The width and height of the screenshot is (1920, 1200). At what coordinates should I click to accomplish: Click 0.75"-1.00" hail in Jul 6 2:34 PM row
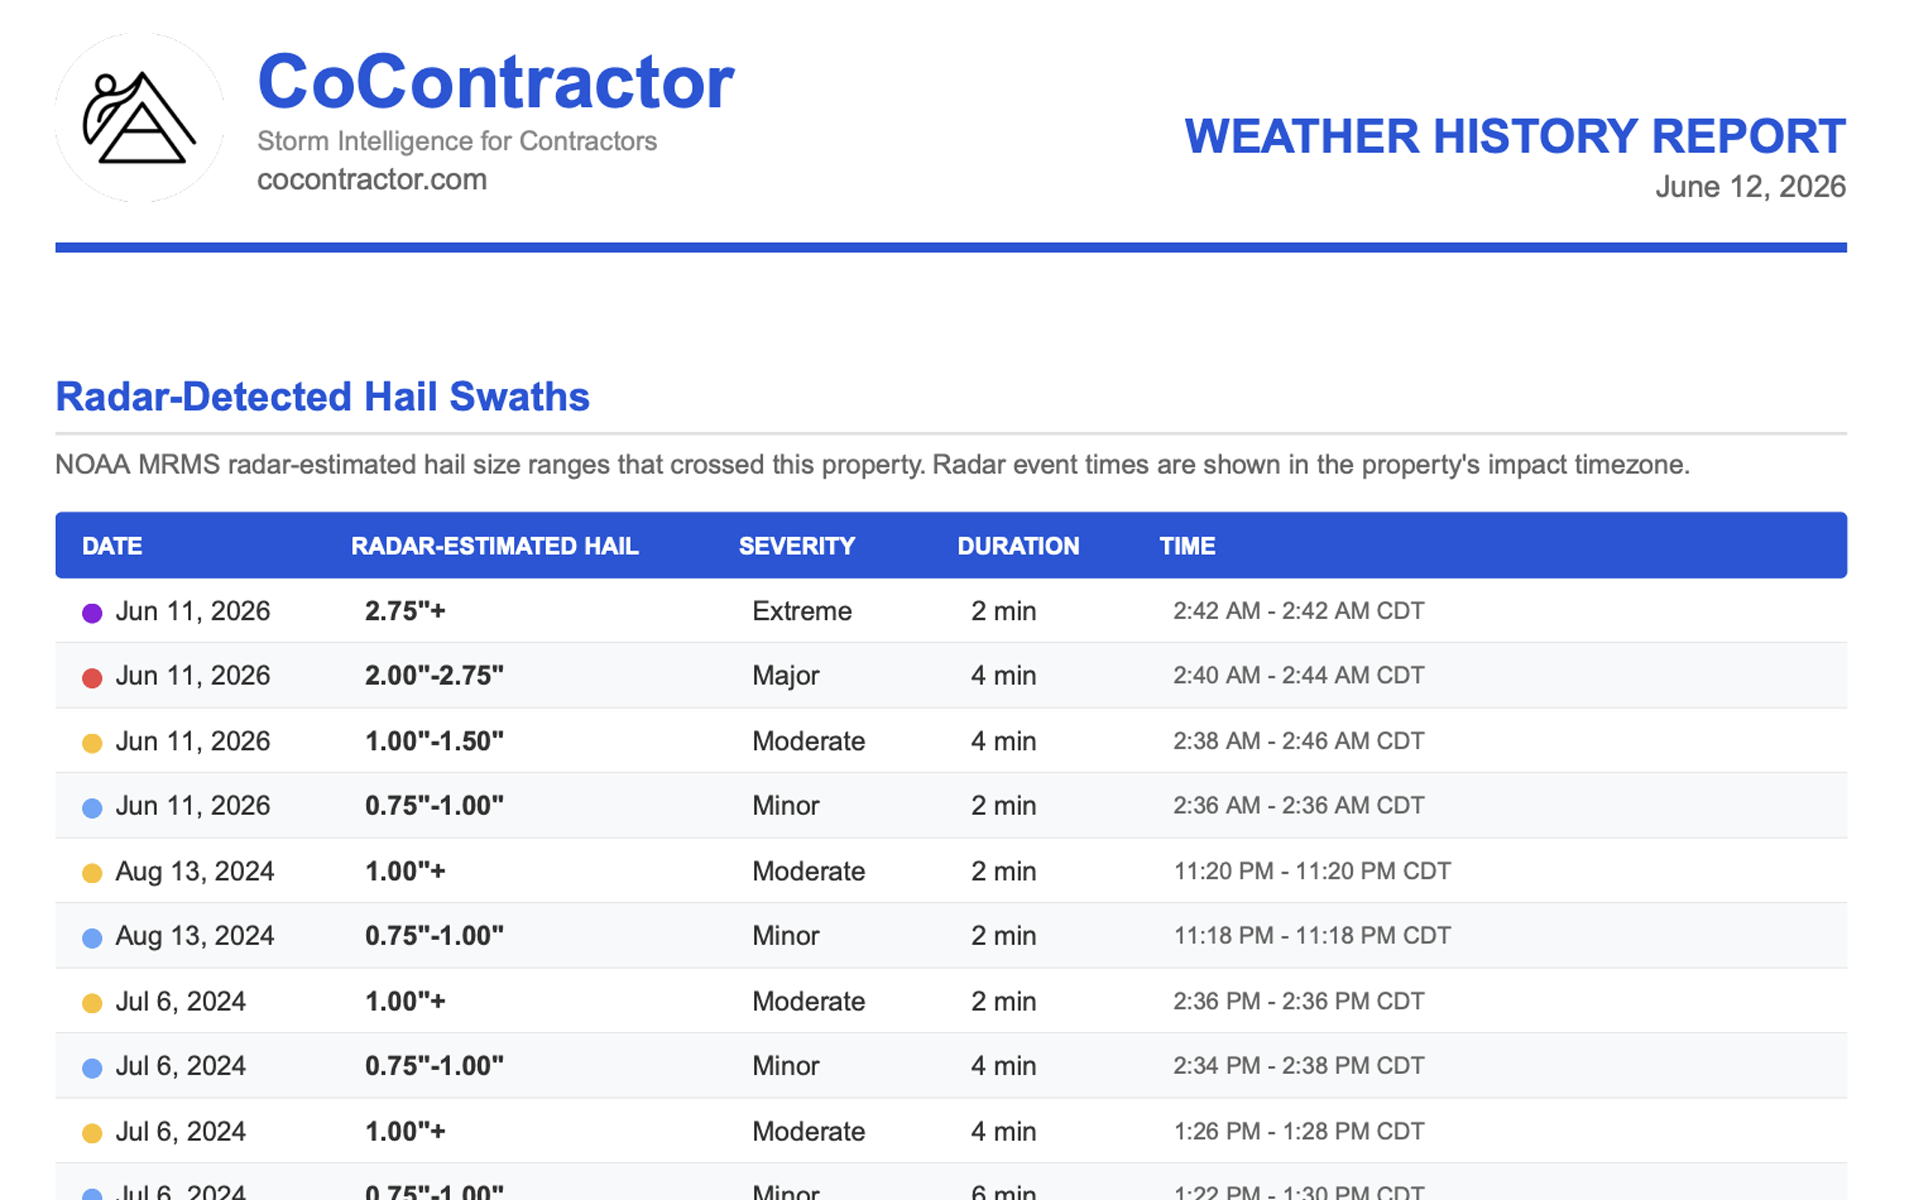pyautogui.click(x=434, y=1066)
